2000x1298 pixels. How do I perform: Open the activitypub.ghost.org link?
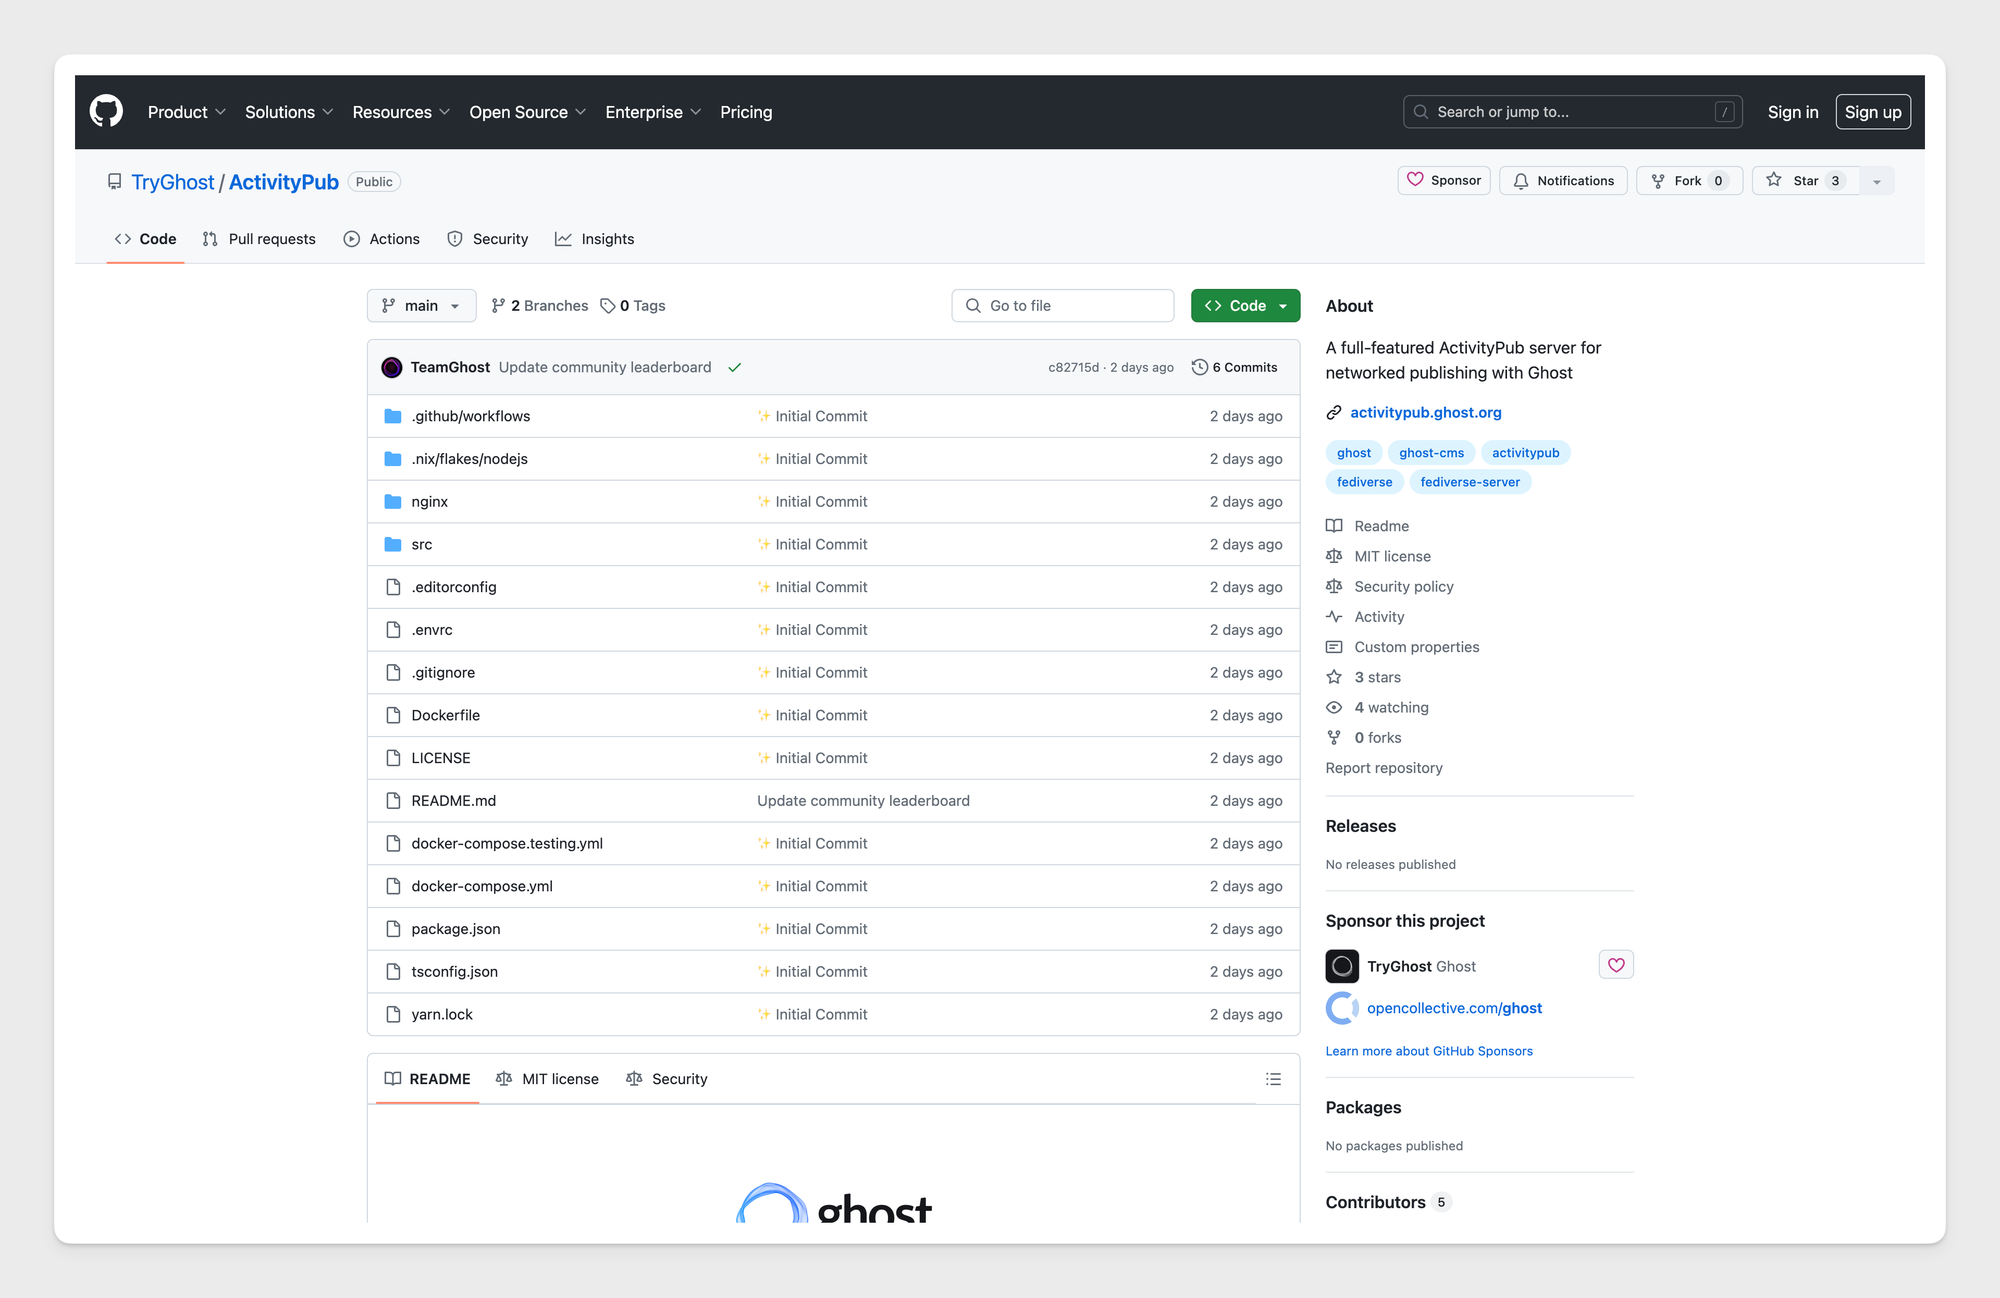click(1425, 412)
